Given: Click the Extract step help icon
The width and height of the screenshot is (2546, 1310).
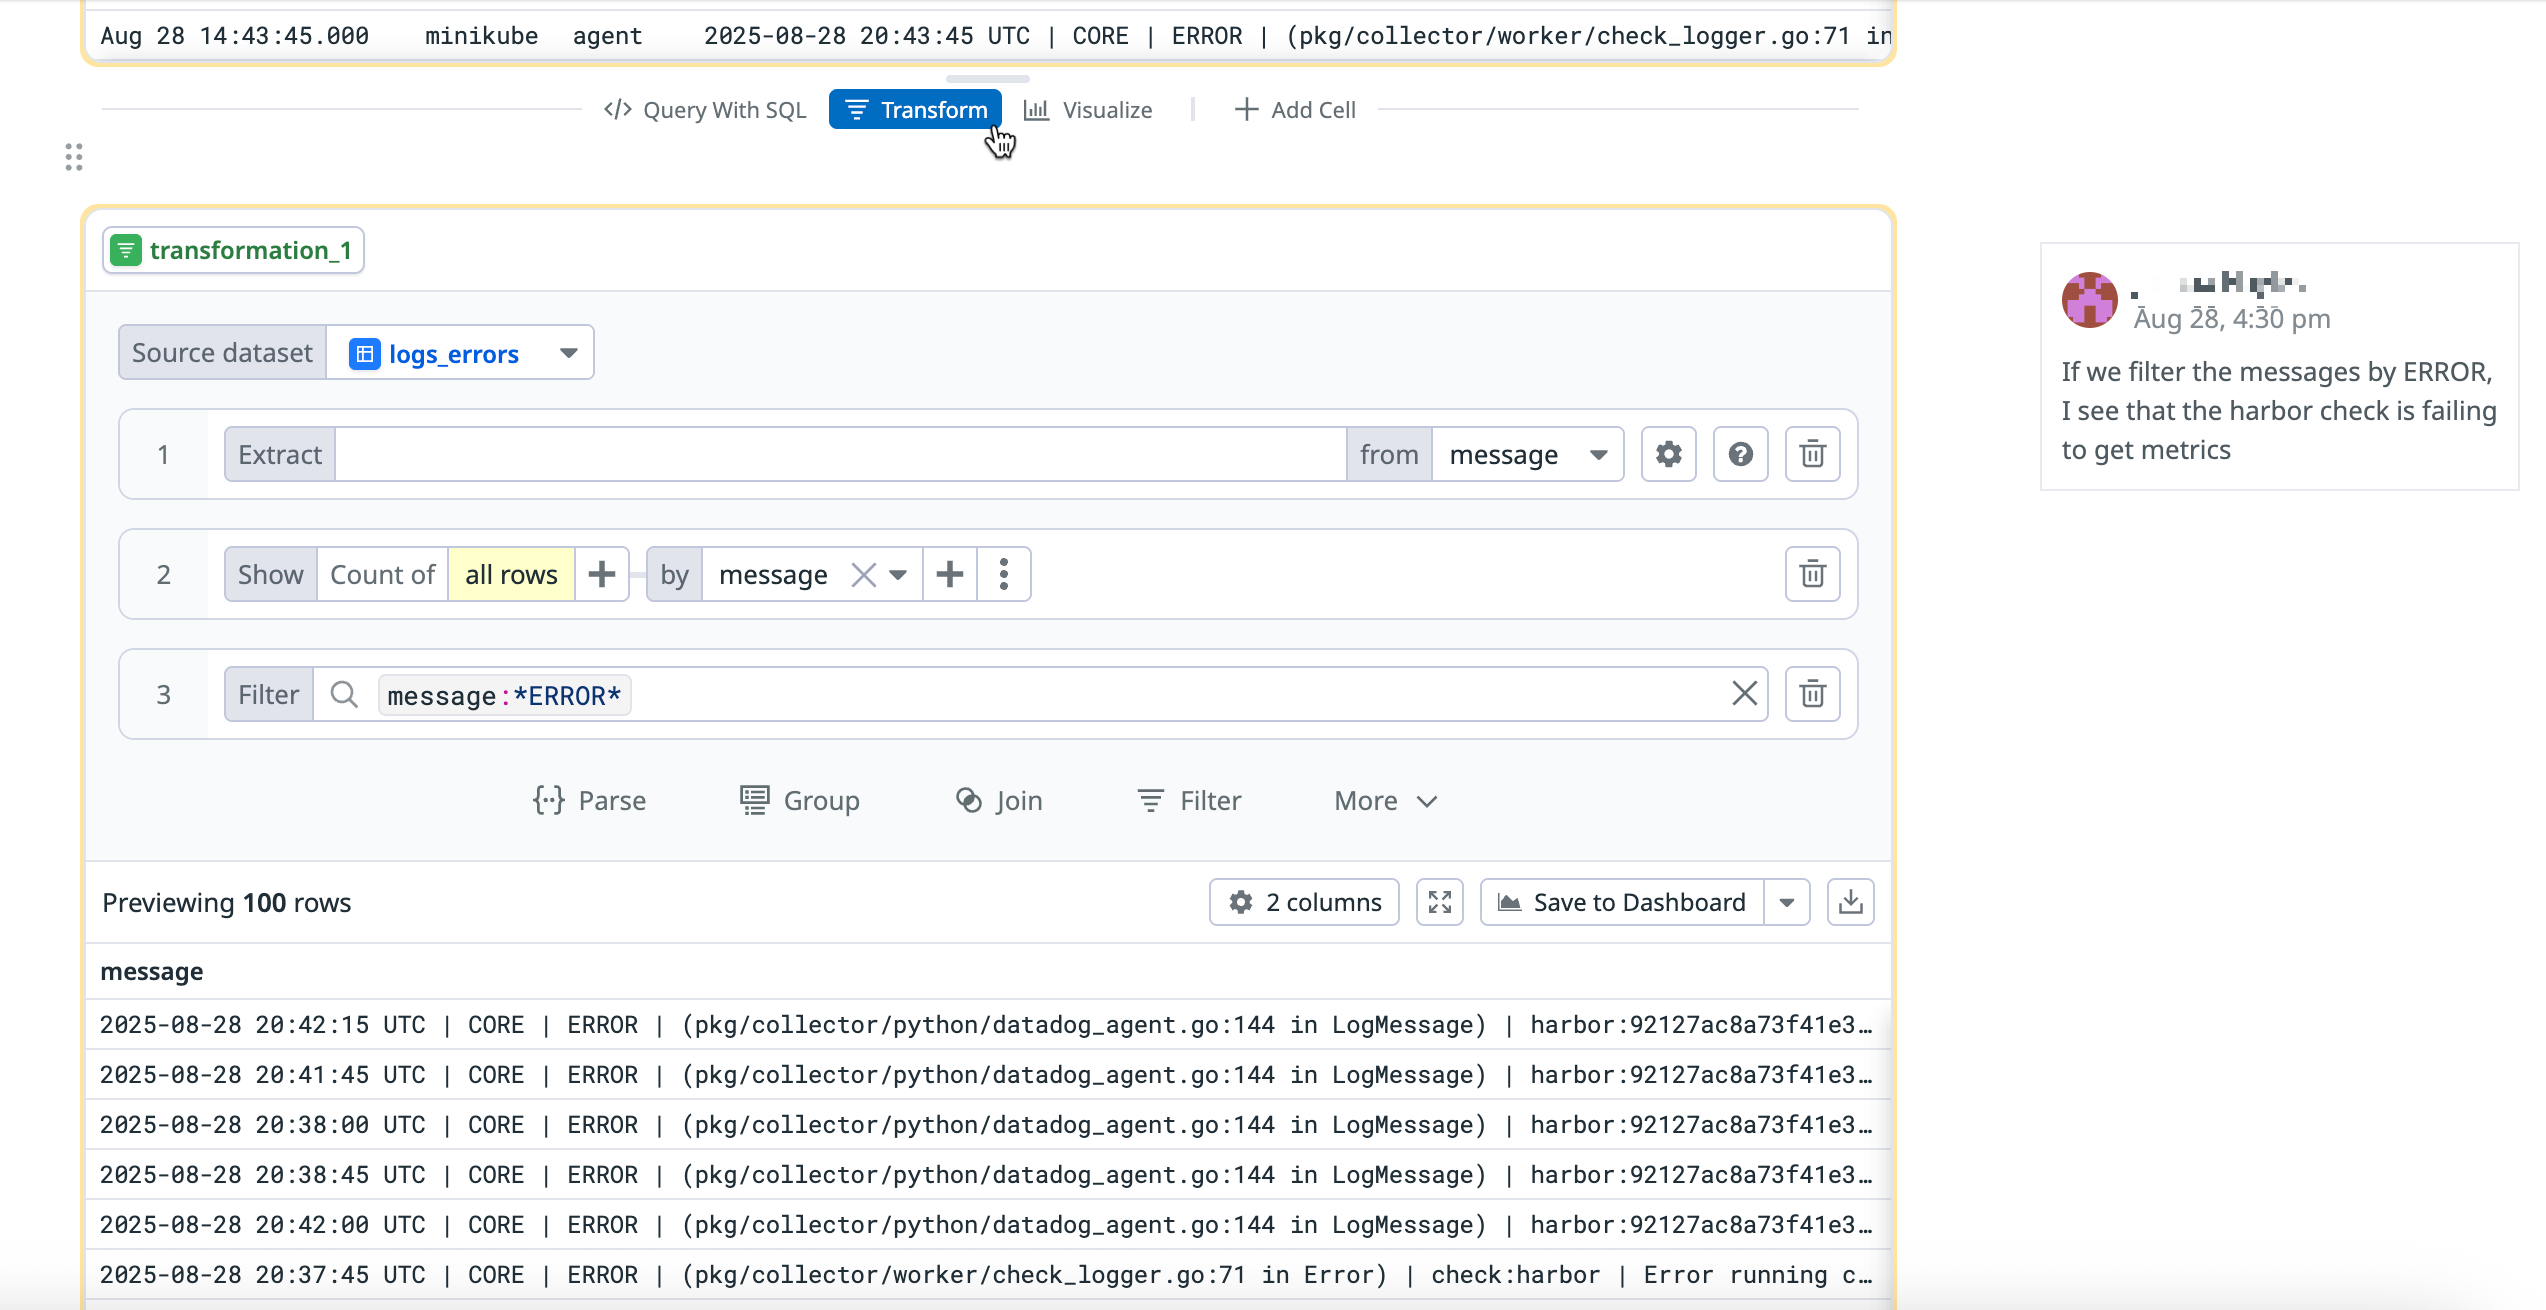Looking at the screenshot, I should [1740, 455].
